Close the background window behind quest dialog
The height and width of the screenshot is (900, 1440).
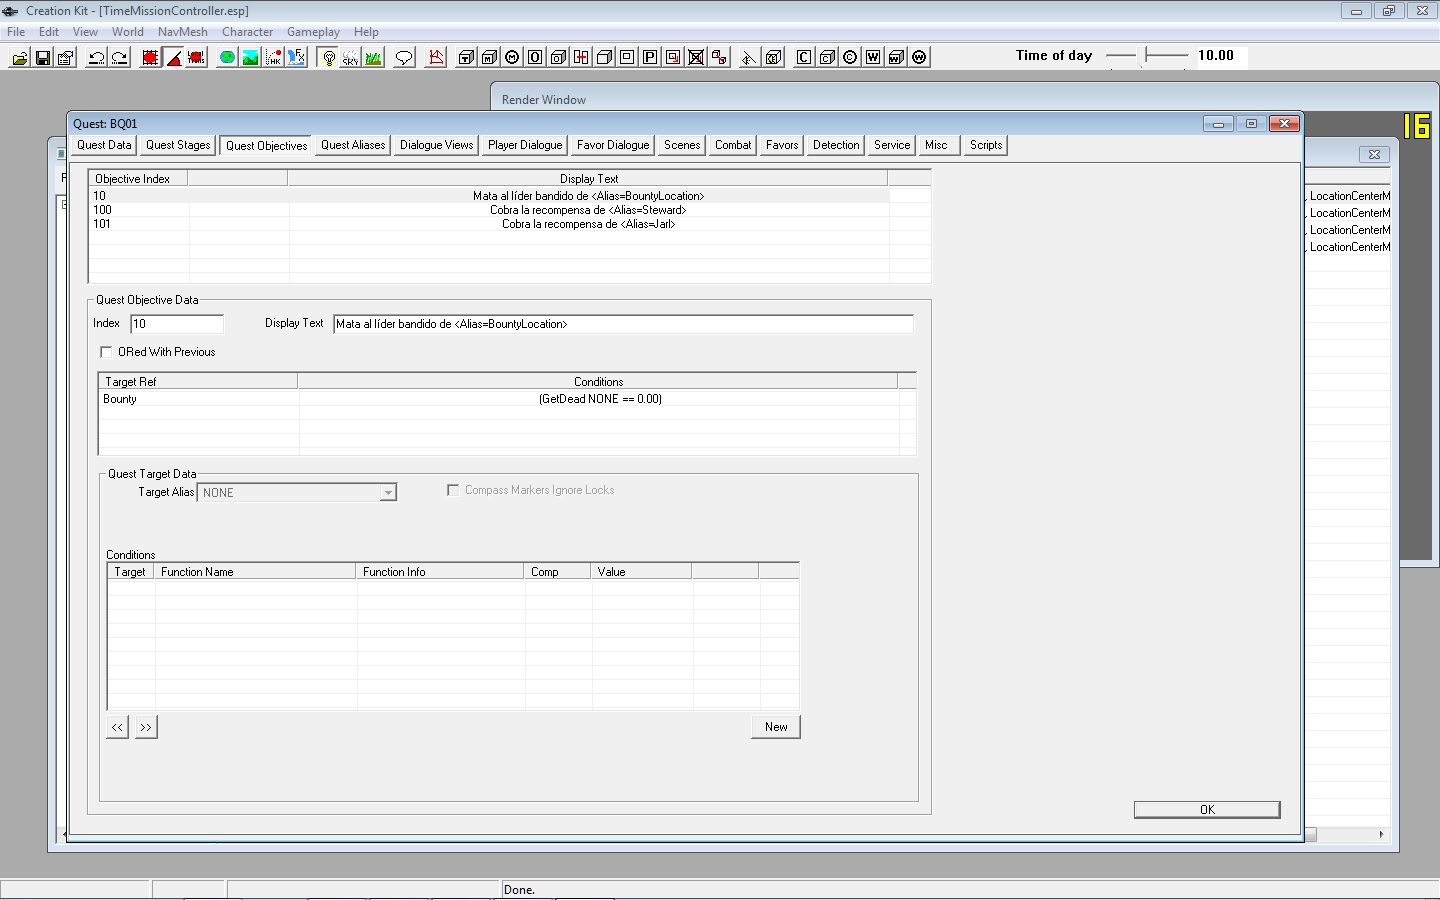pyautogui.click(x=1374, y=154)
